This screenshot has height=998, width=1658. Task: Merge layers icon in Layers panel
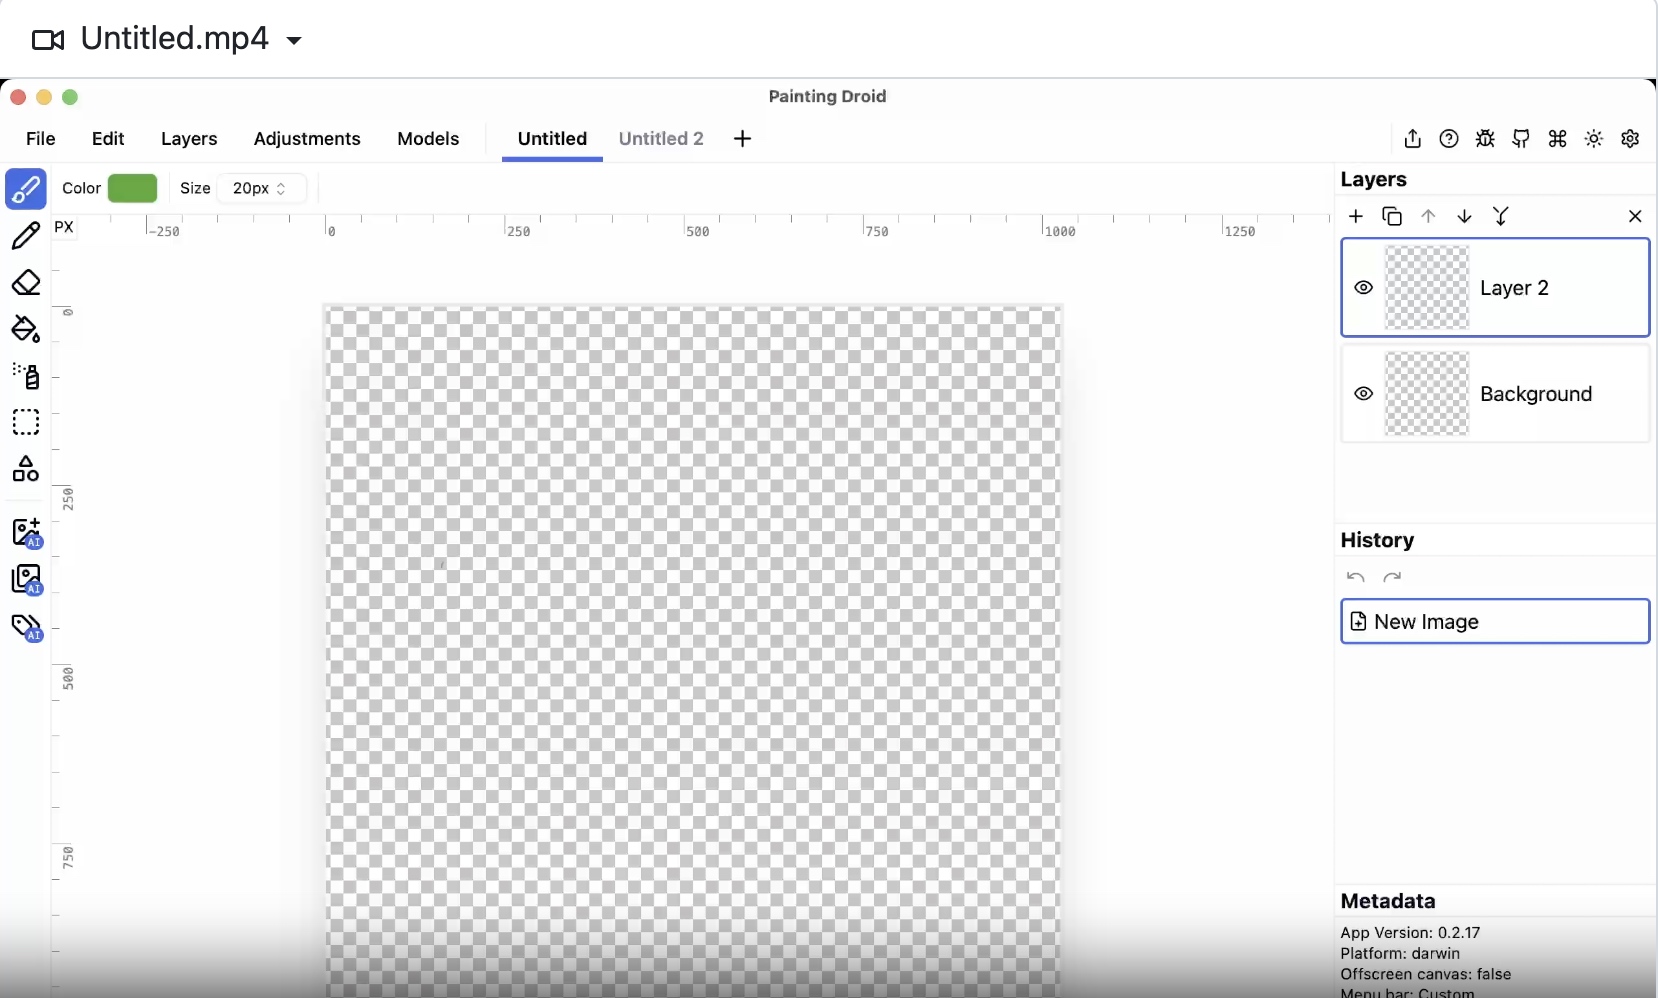click(x=1501, y=216)
